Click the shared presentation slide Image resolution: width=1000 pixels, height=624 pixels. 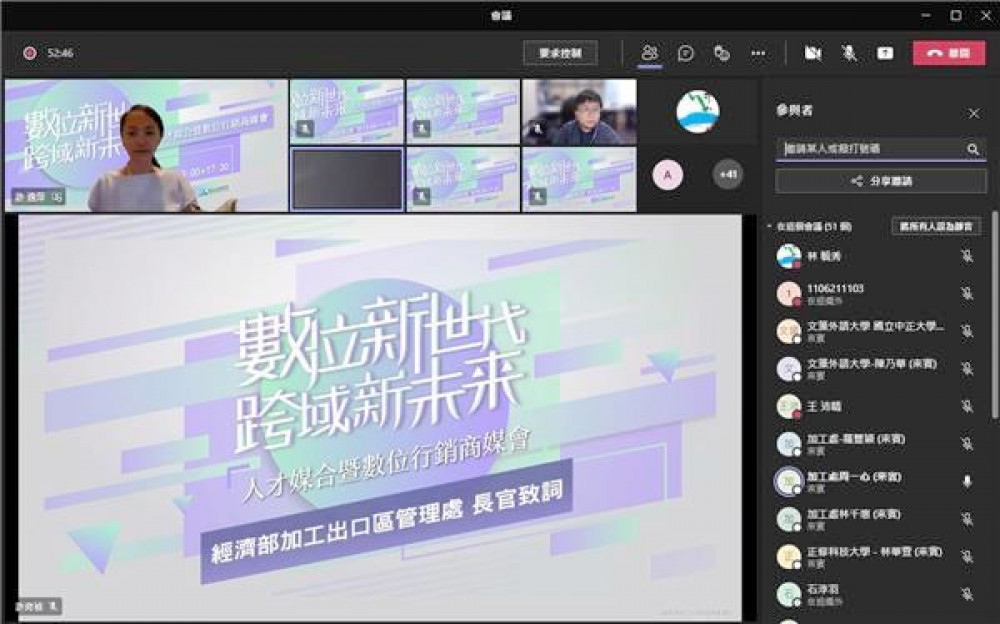pos(380,418)
